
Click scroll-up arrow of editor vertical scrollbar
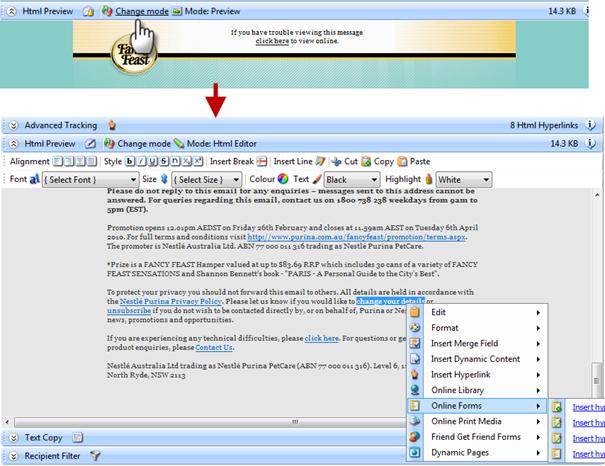pos(597,196)
